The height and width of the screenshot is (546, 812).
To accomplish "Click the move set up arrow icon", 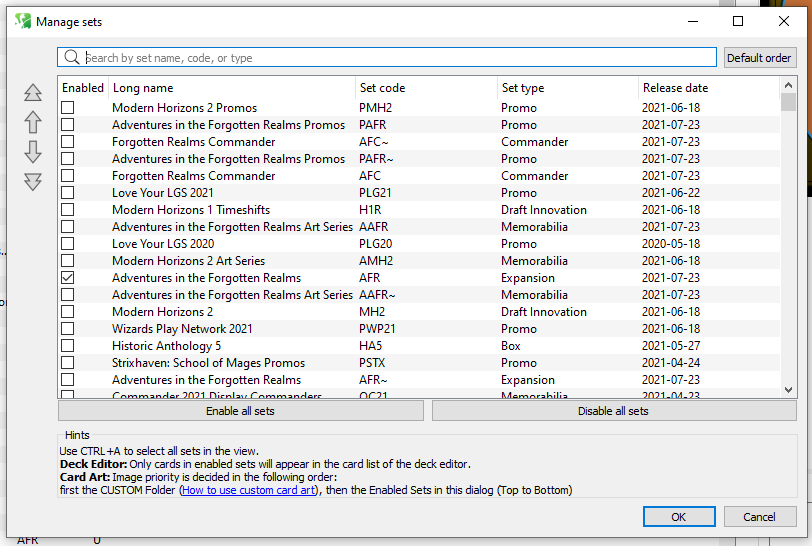I will coord(33,122).
